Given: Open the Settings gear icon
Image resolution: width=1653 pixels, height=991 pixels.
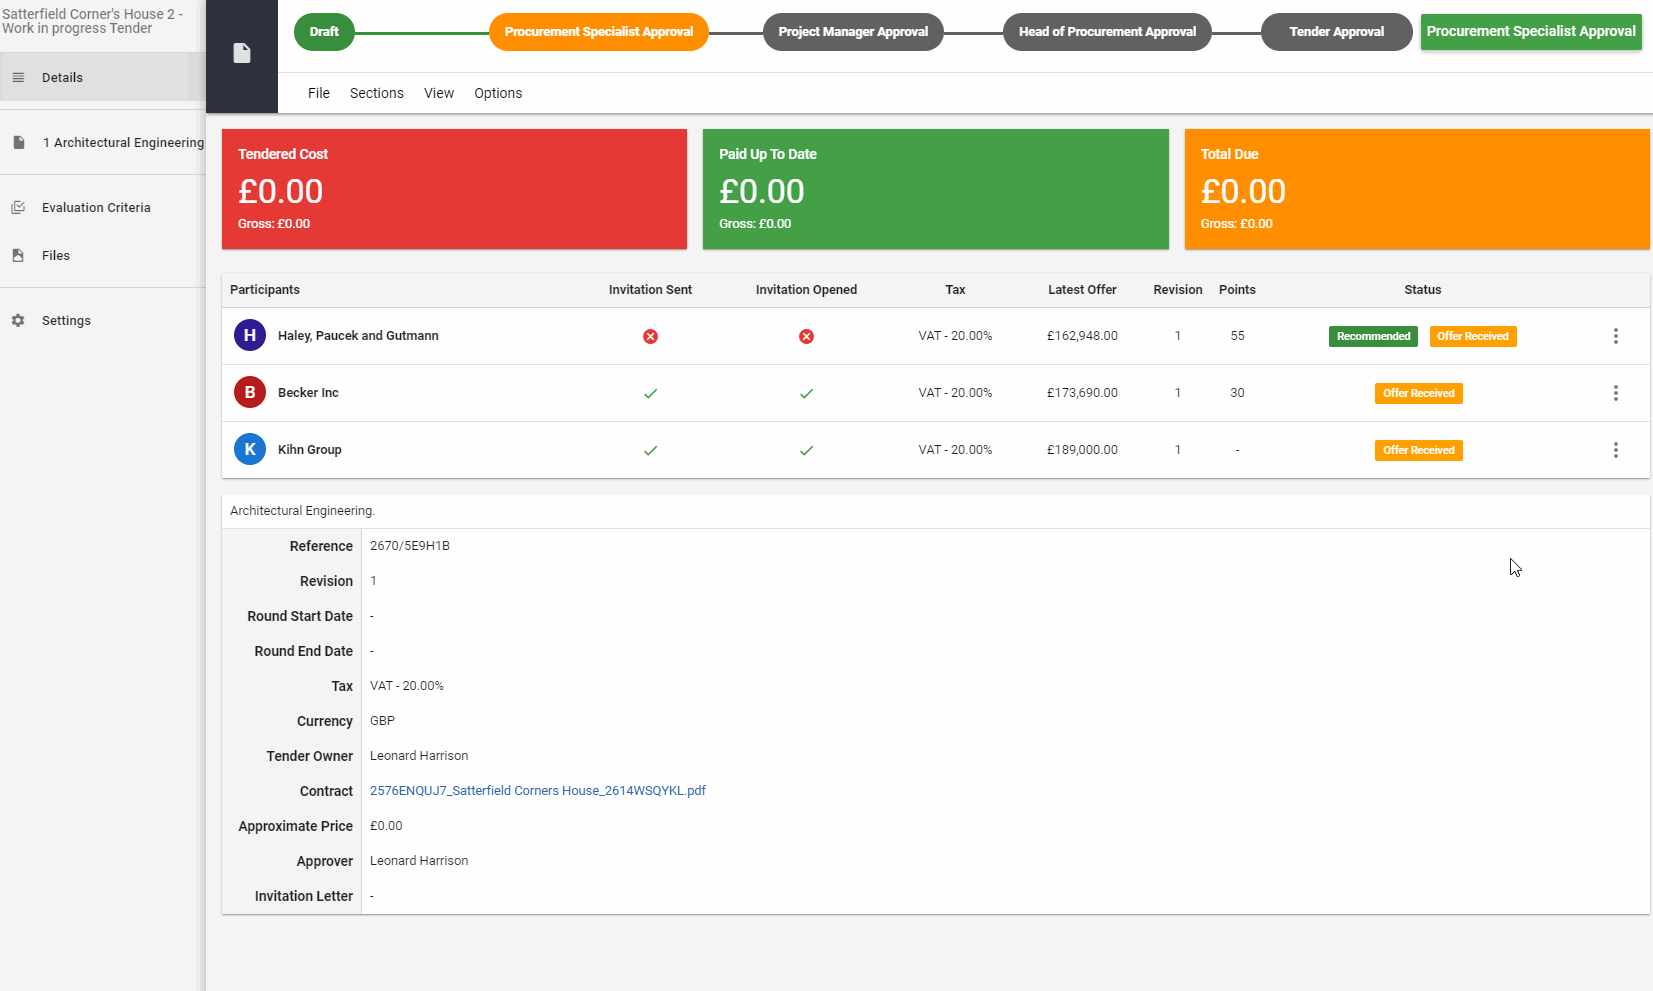Looking at the screenshot, I should [18, 320].
